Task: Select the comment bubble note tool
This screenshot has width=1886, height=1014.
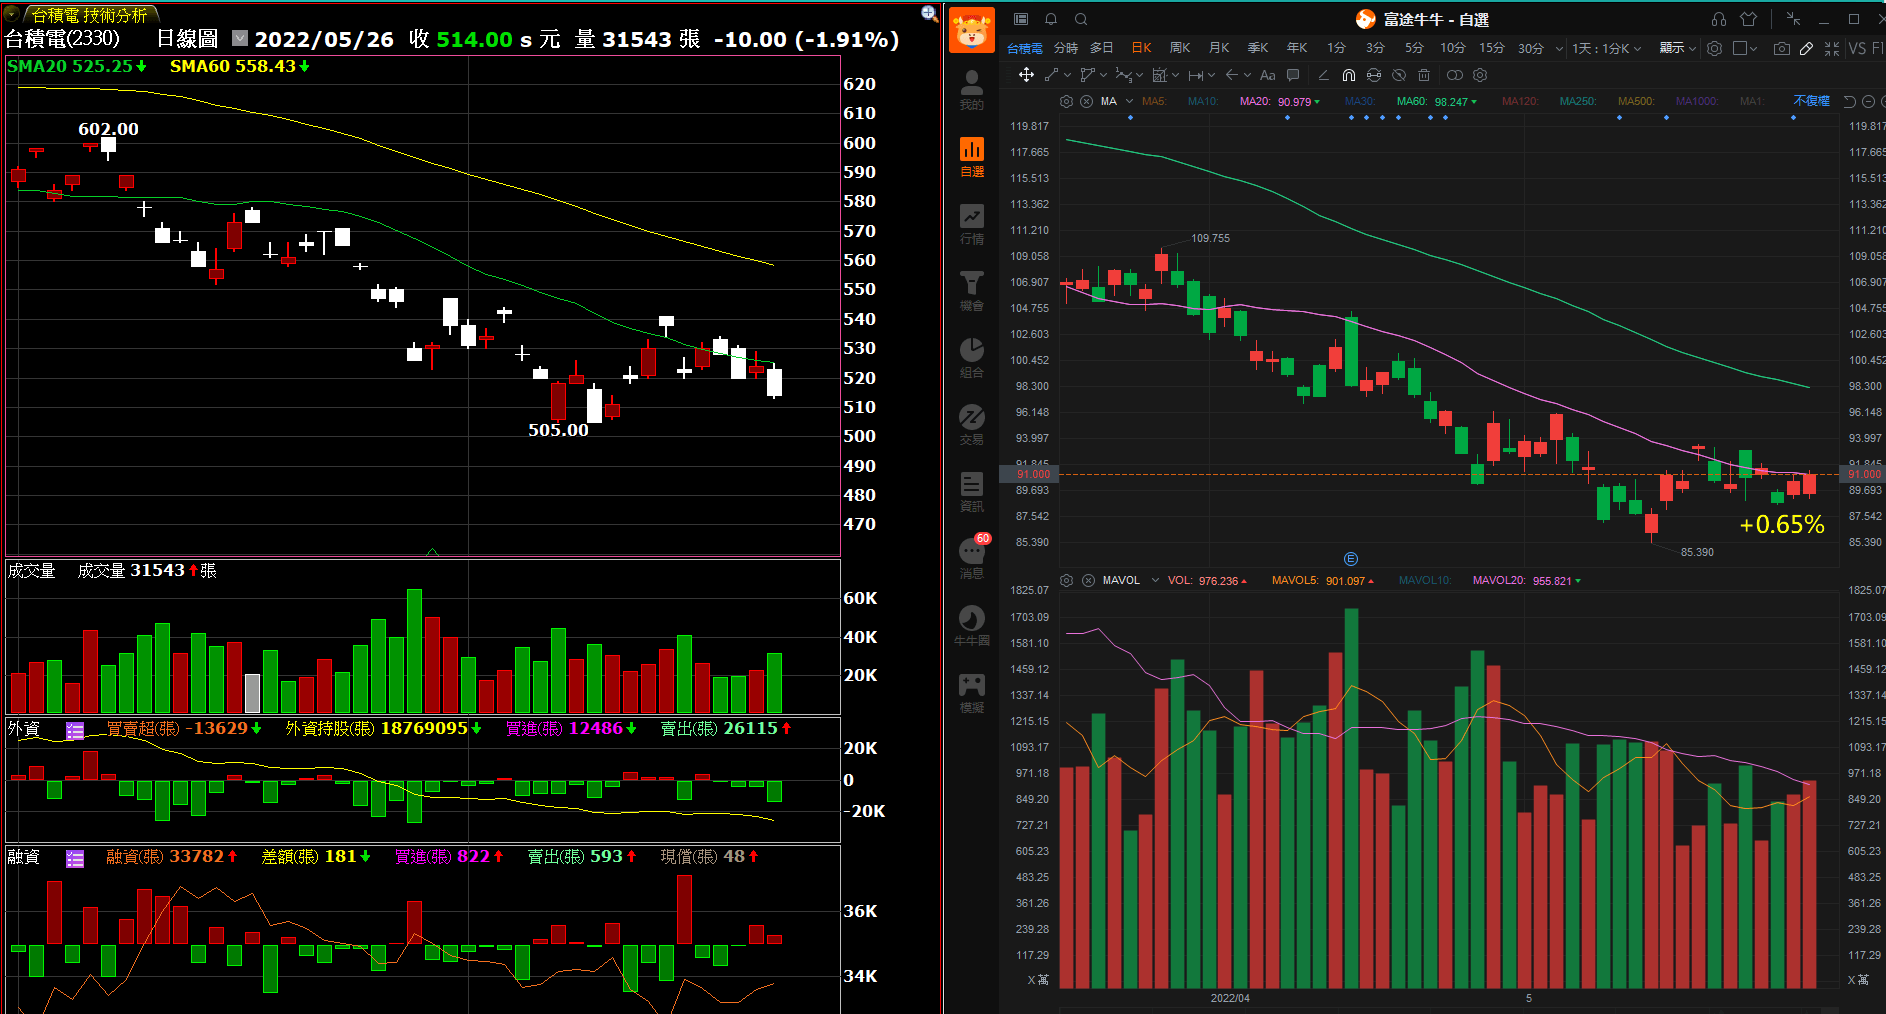Action: point(1293,75)
